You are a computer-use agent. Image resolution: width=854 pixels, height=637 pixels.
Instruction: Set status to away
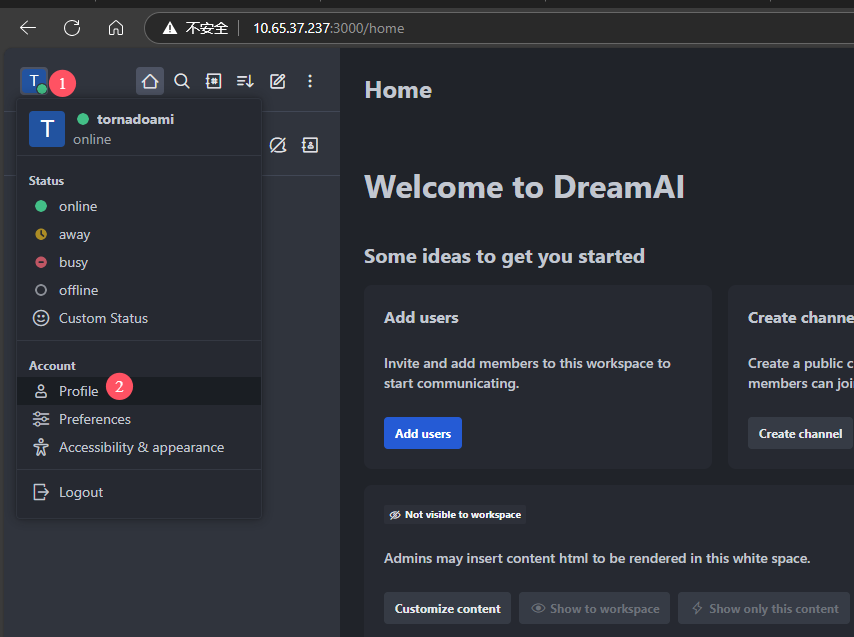click(139, 235)
